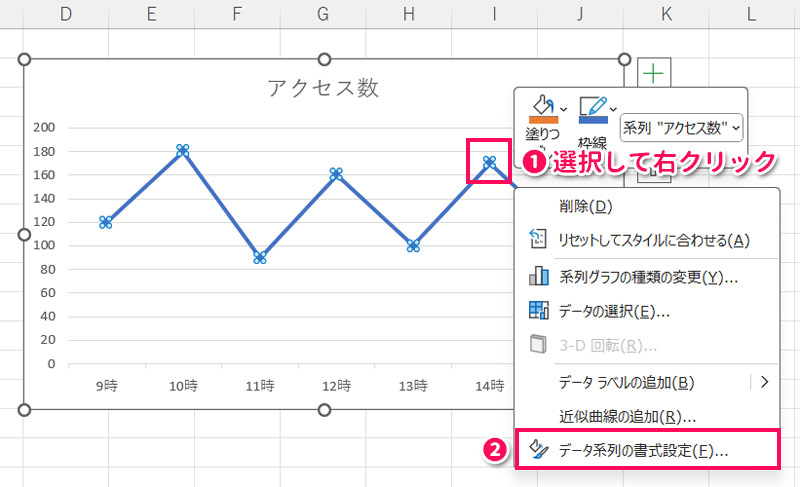800x487 pixels.
Task: Click the top-right chart resize handle
Action: coord(624,60)
